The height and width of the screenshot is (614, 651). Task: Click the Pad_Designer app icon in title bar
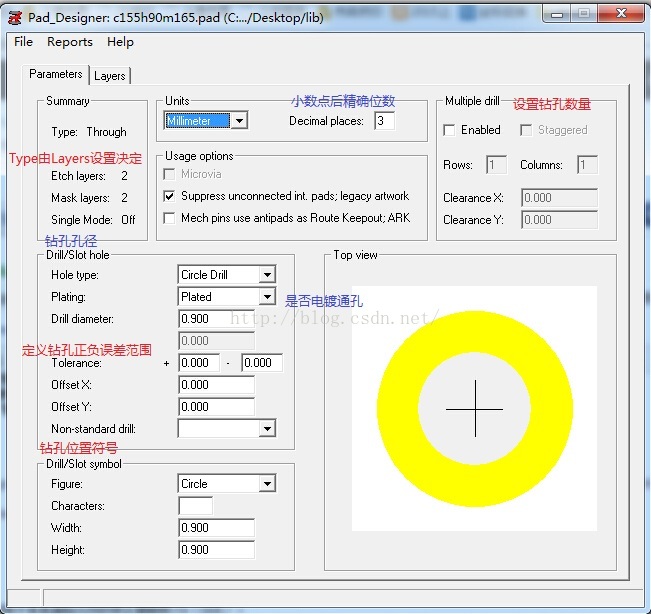14,14
